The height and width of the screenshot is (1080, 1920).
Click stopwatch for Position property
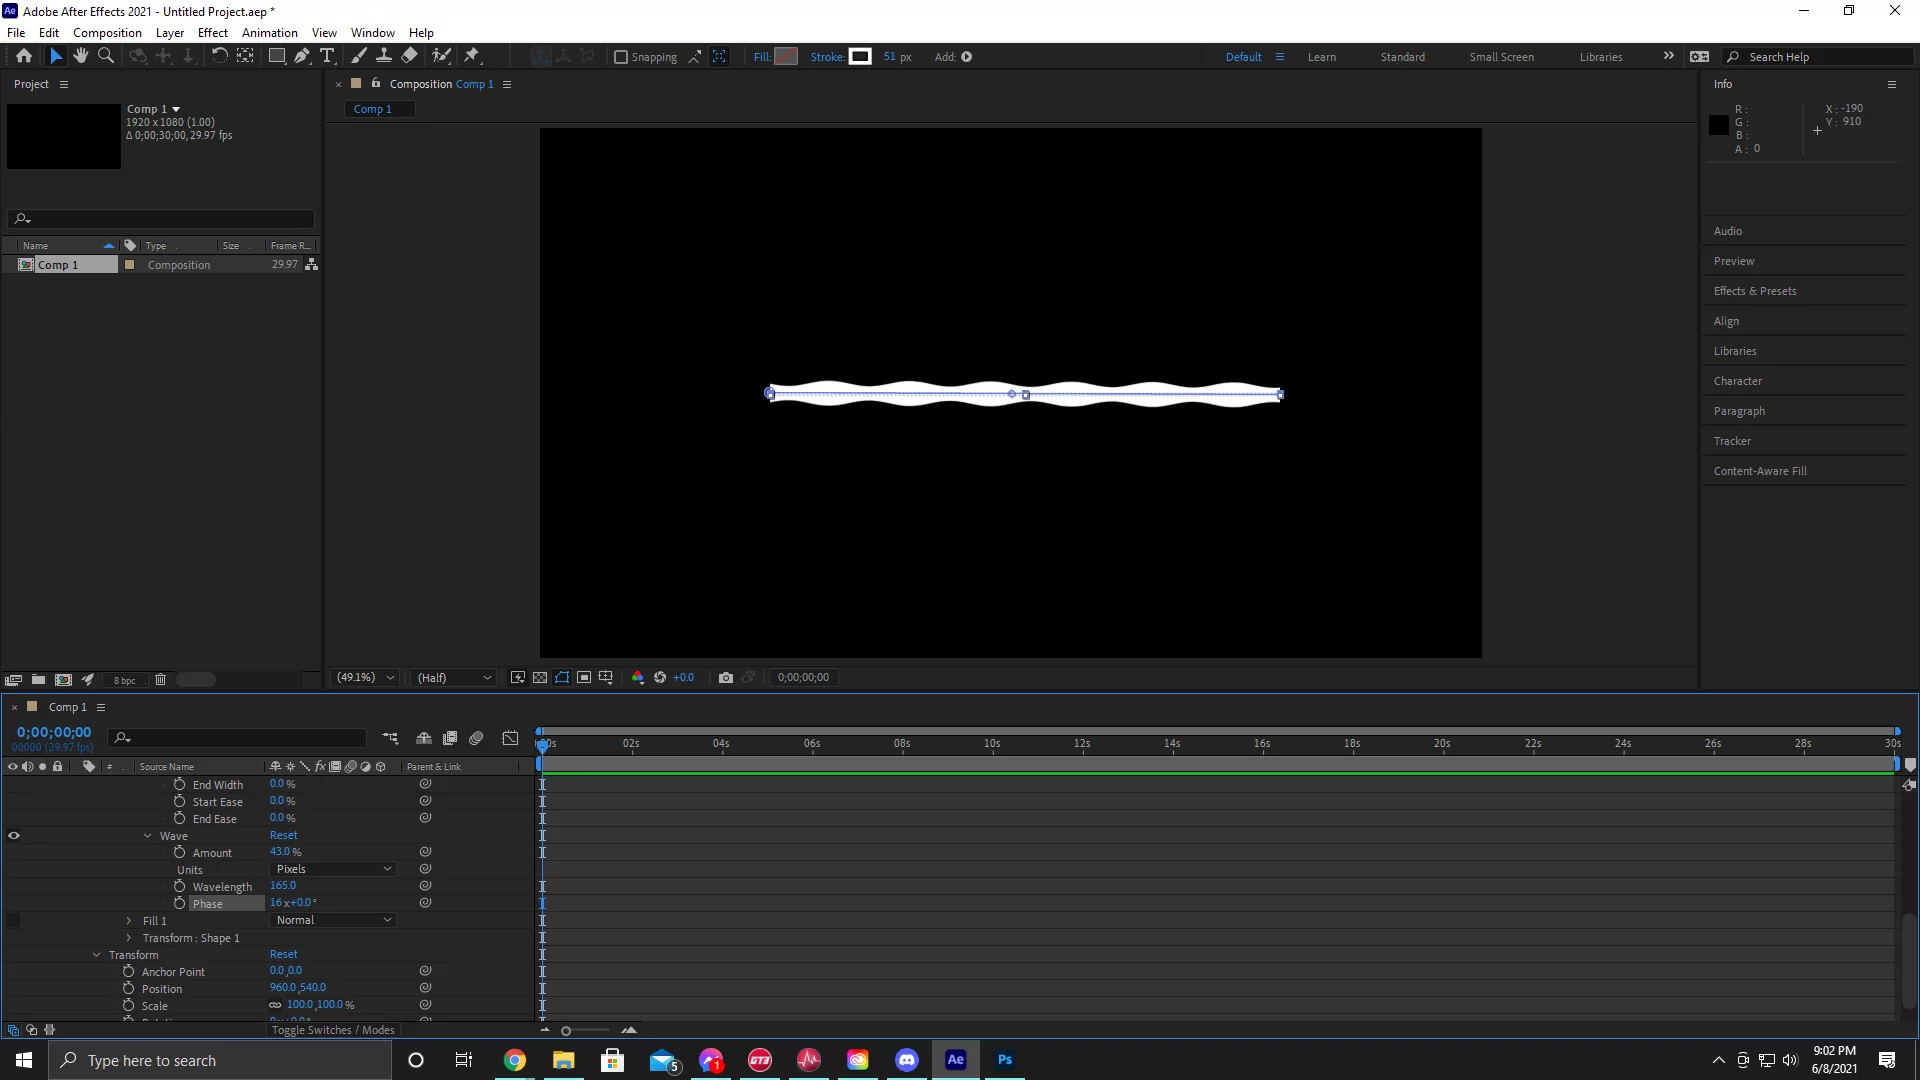pyautogui.click(x=128, y=988)
